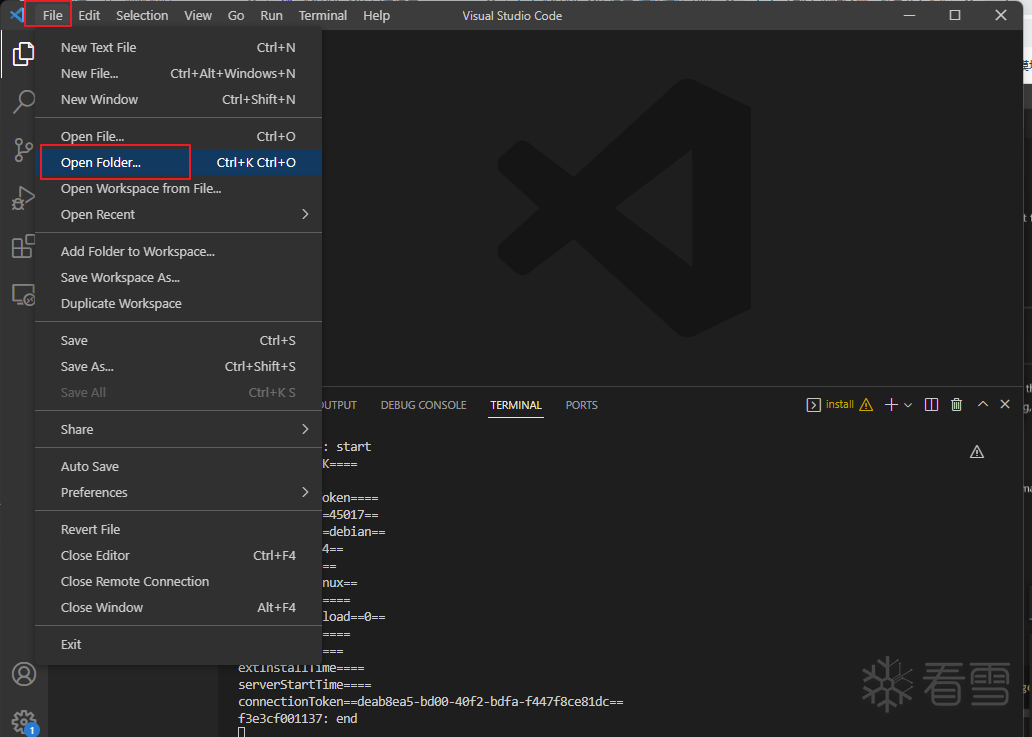Open the File menu
1032x737 pixels.
coord(53,15)
